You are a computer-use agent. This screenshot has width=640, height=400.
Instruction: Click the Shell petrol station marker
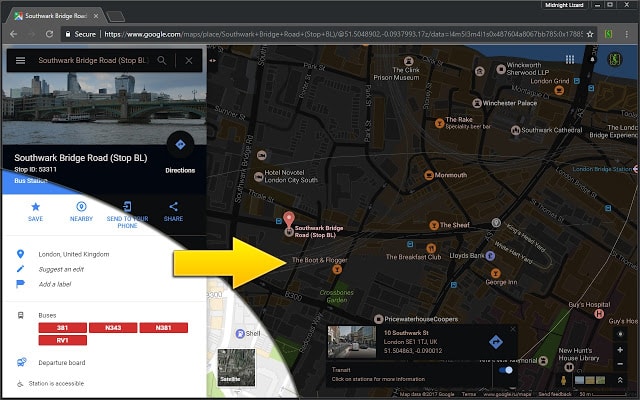point(240,333)
